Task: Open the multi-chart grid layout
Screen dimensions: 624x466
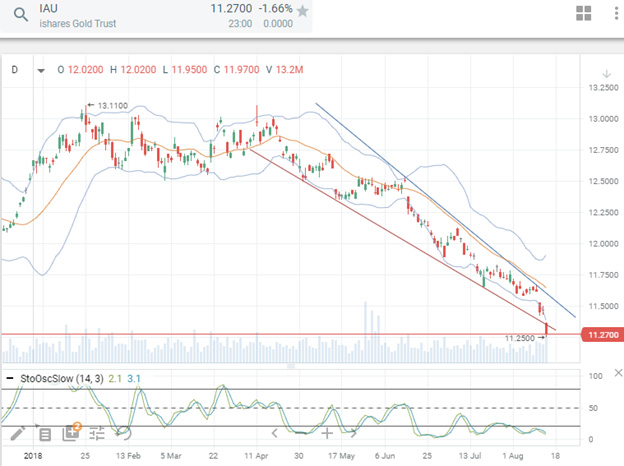Action: [583, 13]
